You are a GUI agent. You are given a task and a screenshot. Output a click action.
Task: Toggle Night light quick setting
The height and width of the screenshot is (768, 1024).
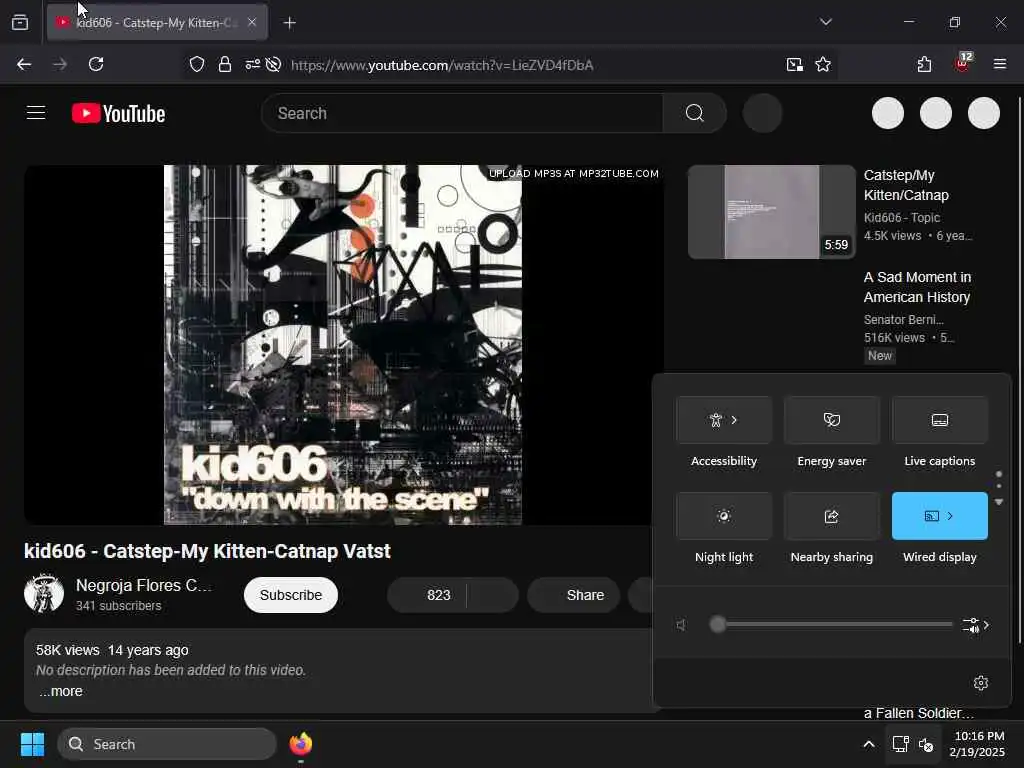(x=724, y=516)
